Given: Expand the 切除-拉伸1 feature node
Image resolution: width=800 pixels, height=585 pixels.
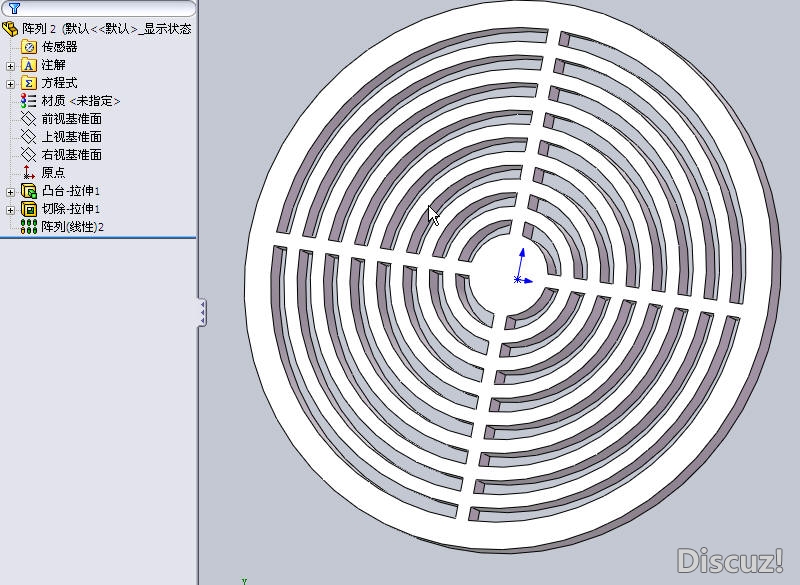Looking at the screenshot, I should tap(10, 210).
